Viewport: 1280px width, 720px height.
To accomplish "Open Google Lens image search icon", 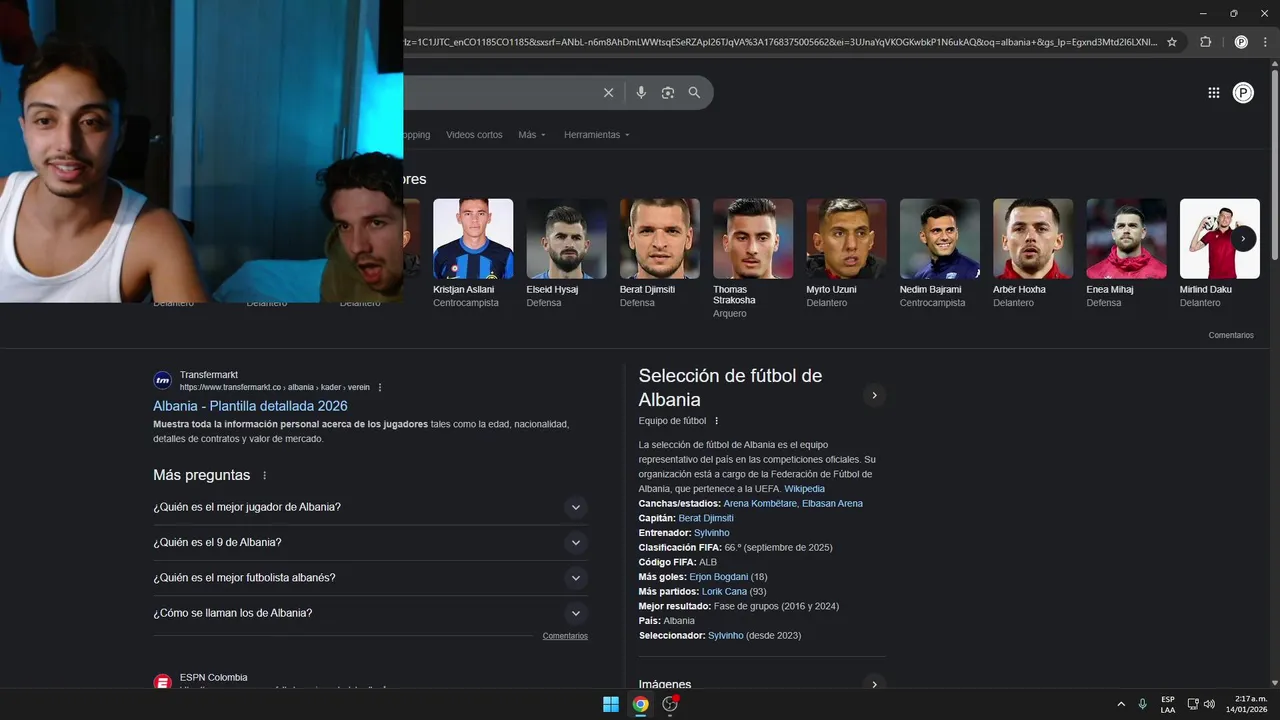I will point(668,93).
